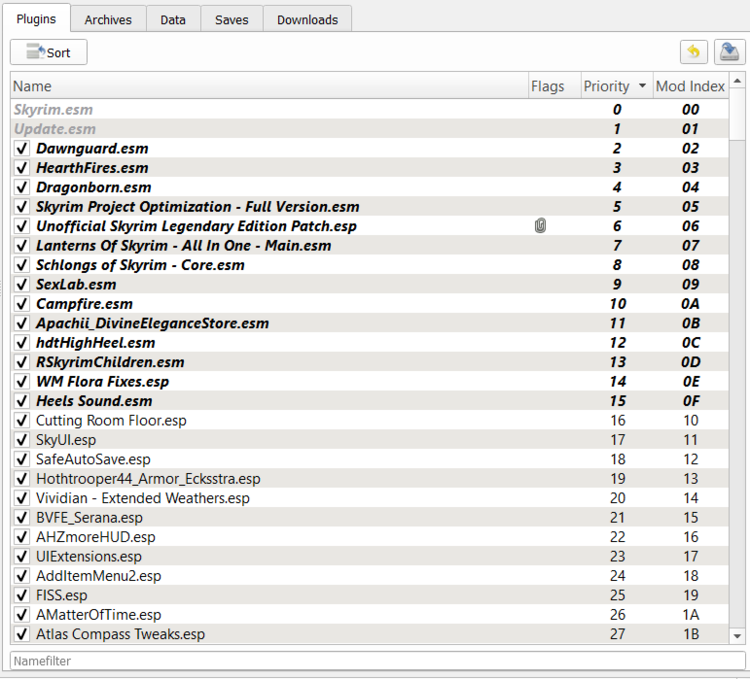Select Schlongs of Skyrim - Core.esm row
750x679 pixels.
(x=370, y=265)
